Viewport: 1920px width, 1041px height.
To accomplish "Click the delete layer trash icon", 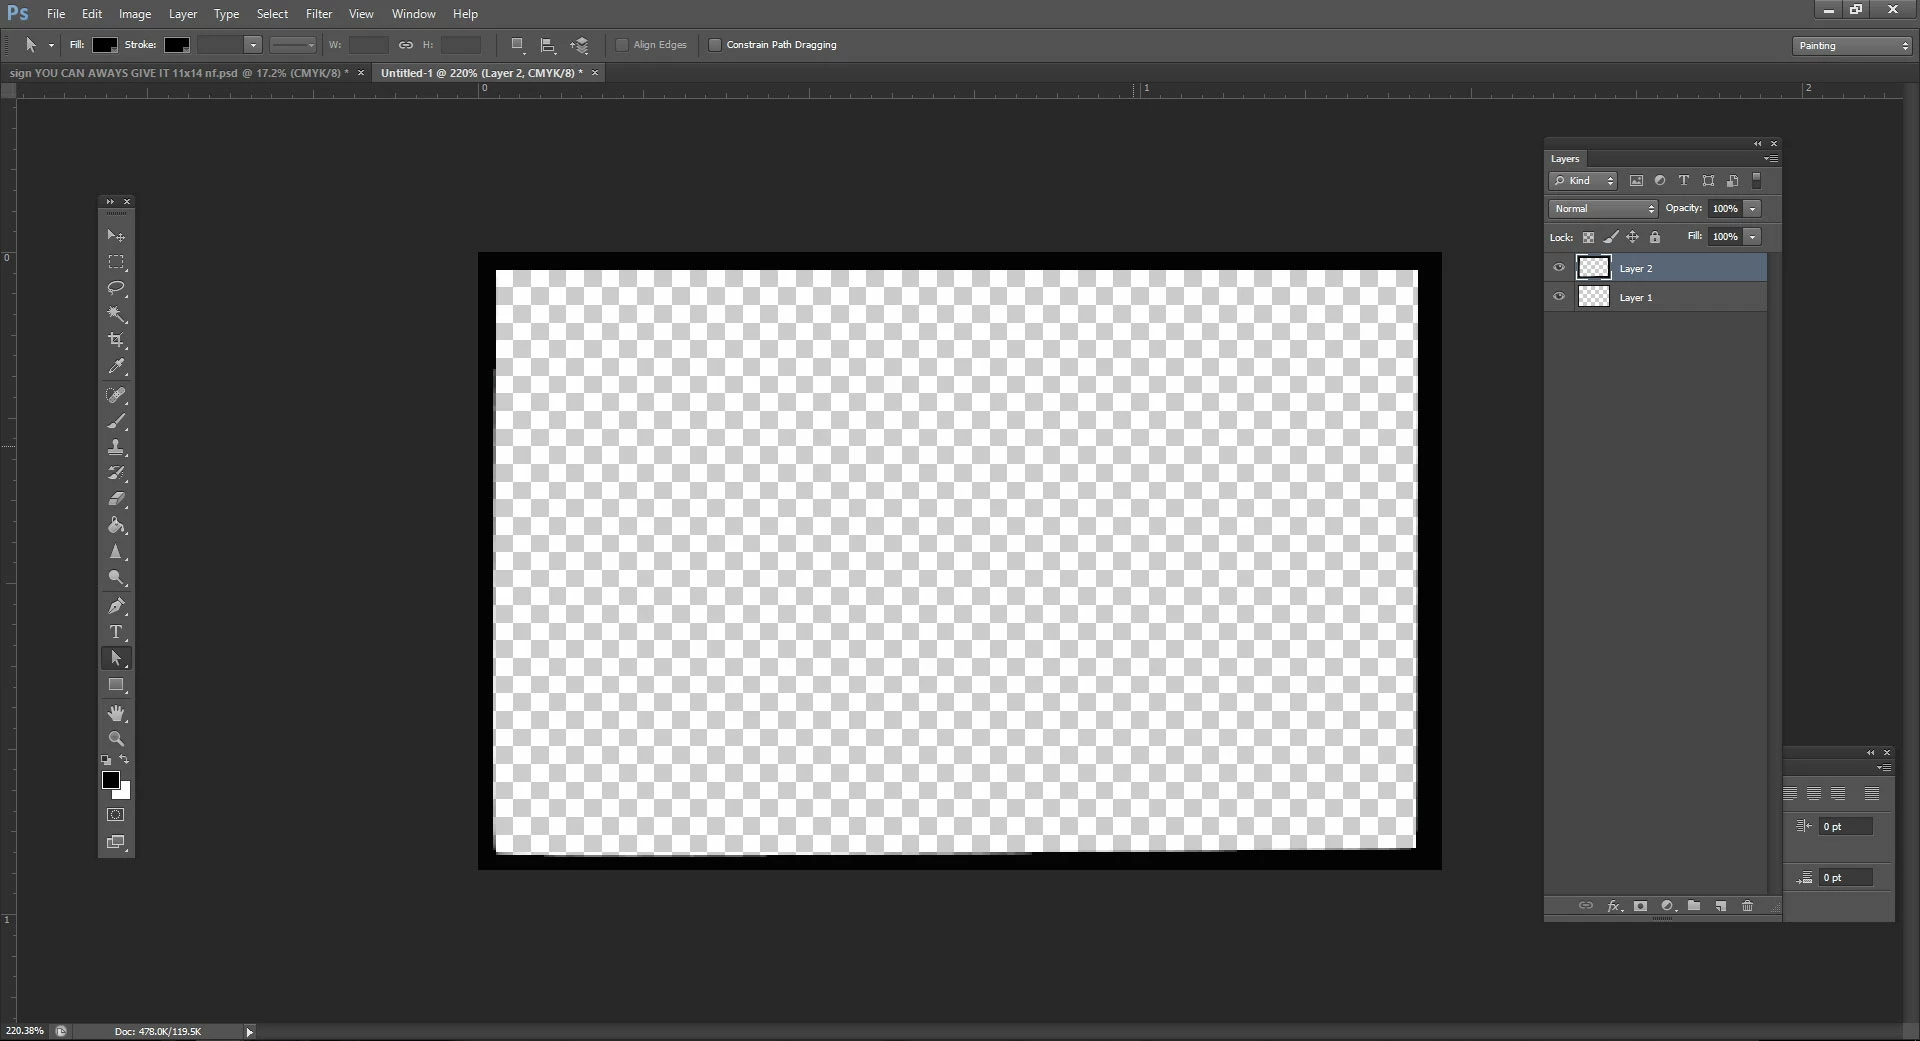I will [x=1748, y=906].
